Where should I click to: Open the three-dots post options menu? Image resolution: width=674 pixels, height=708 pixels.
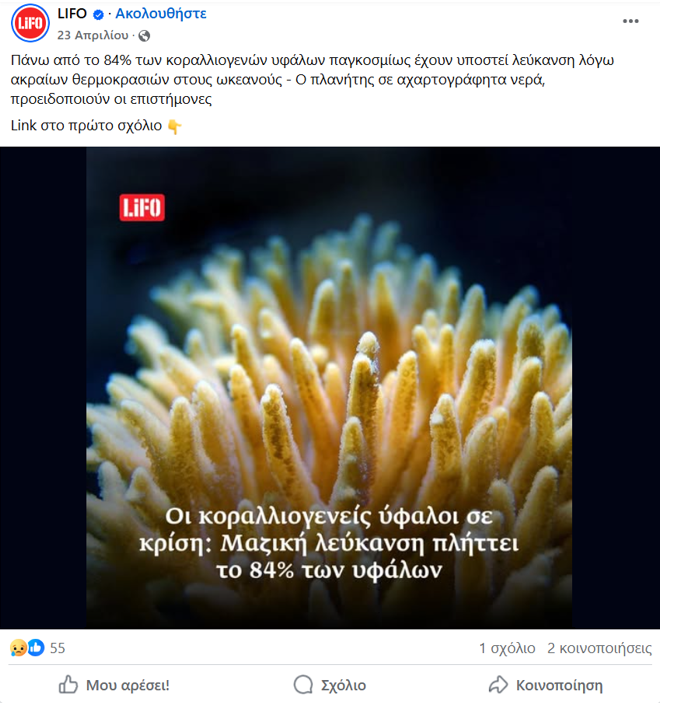click(630, 21)
